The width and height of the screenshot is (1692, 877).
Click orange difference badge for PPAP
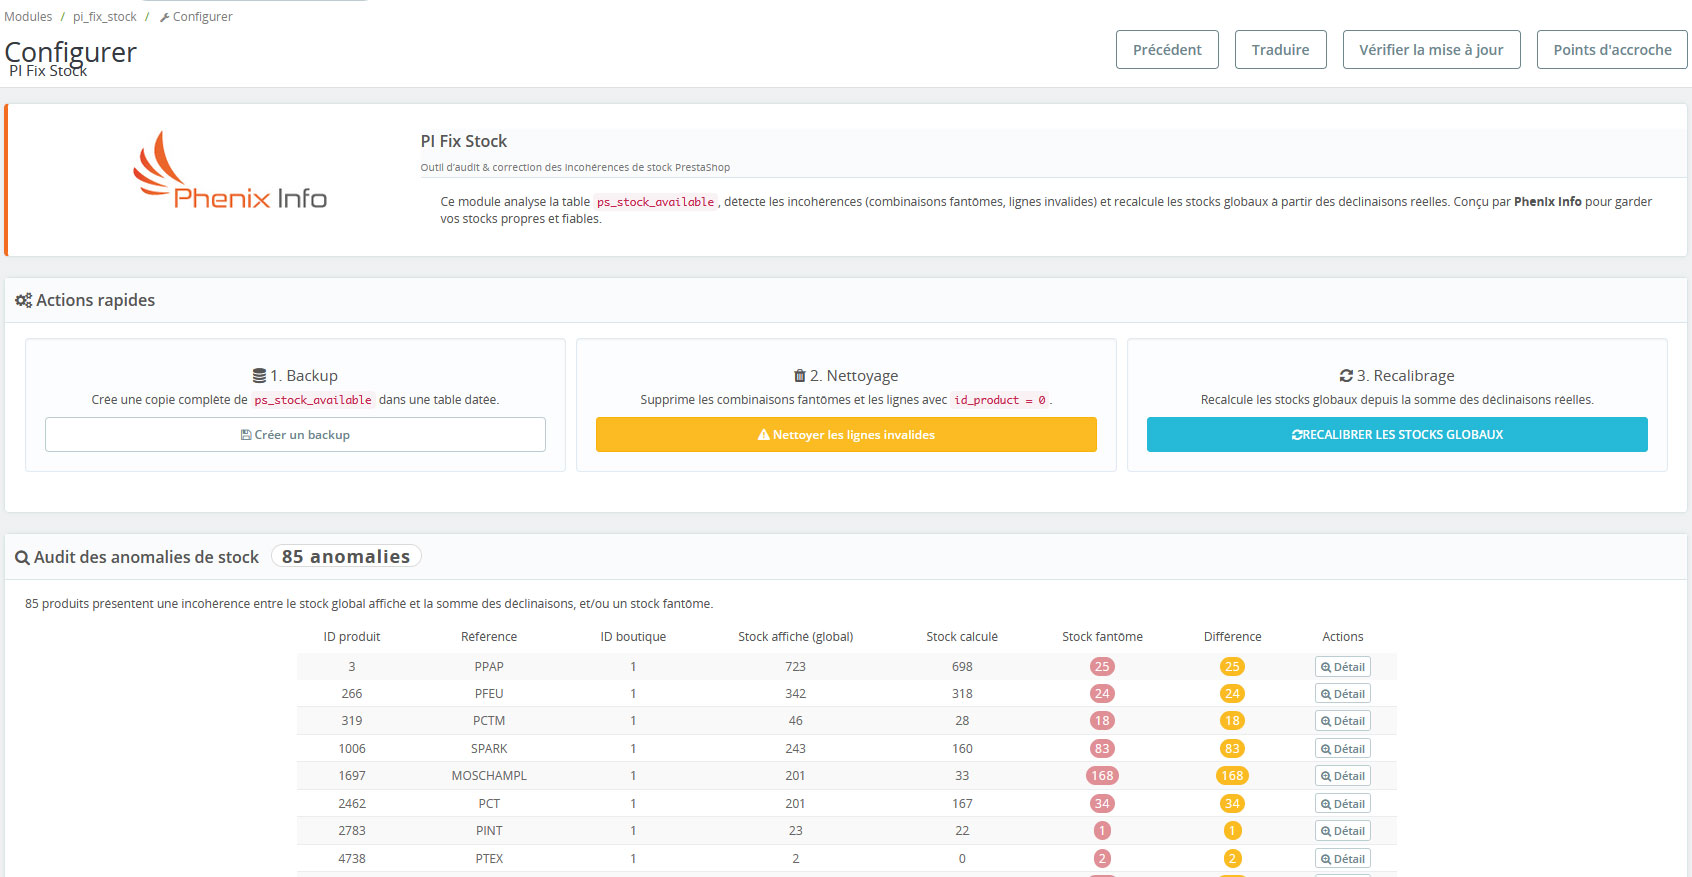1232,667
